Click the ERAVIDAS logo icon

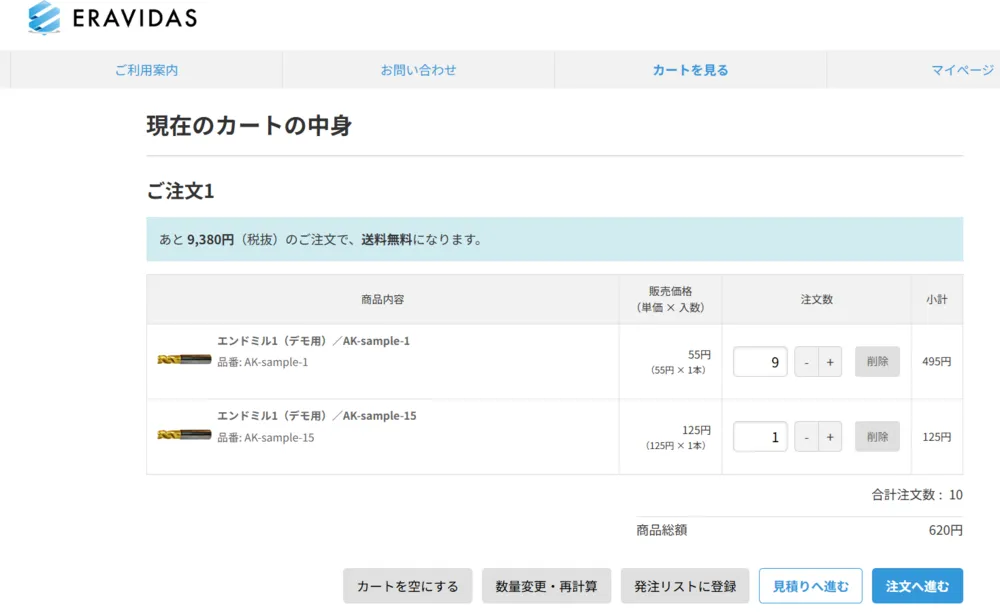pos(45,17)
